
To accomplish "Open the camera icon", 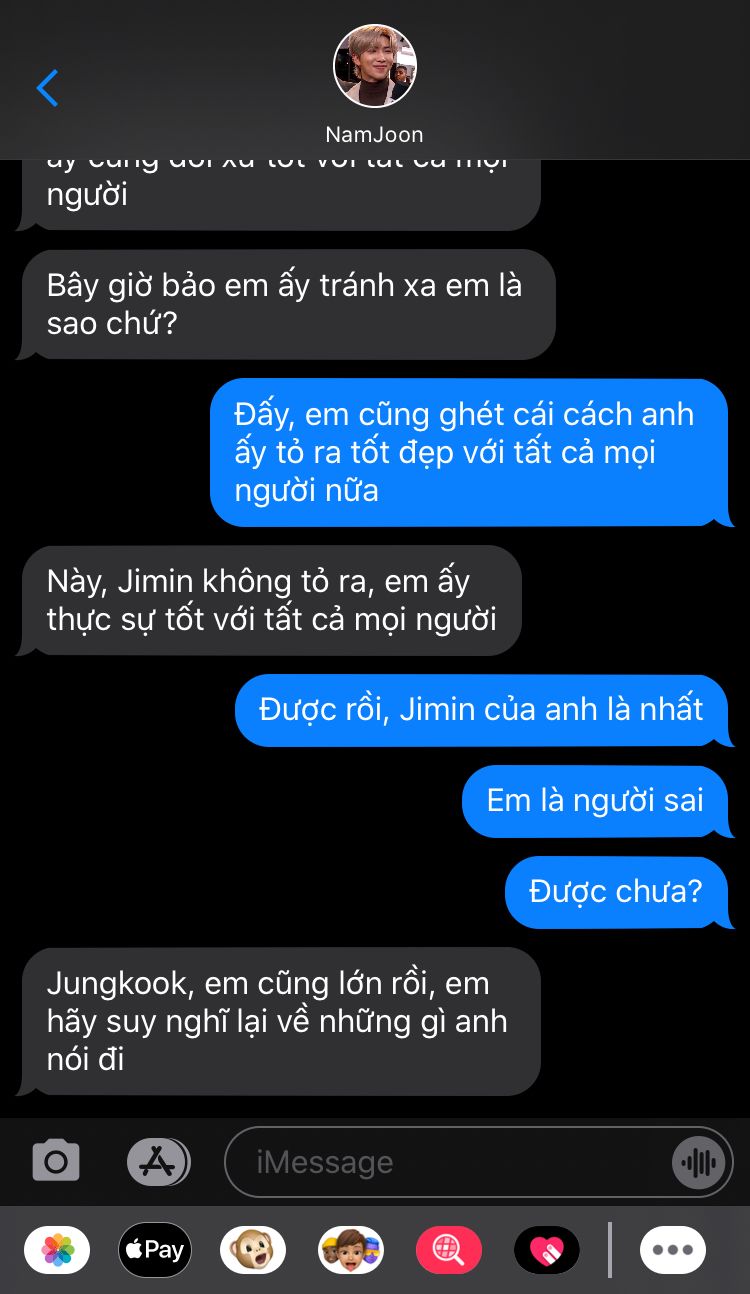I will pyautogui.click(x=56, y=1161).
